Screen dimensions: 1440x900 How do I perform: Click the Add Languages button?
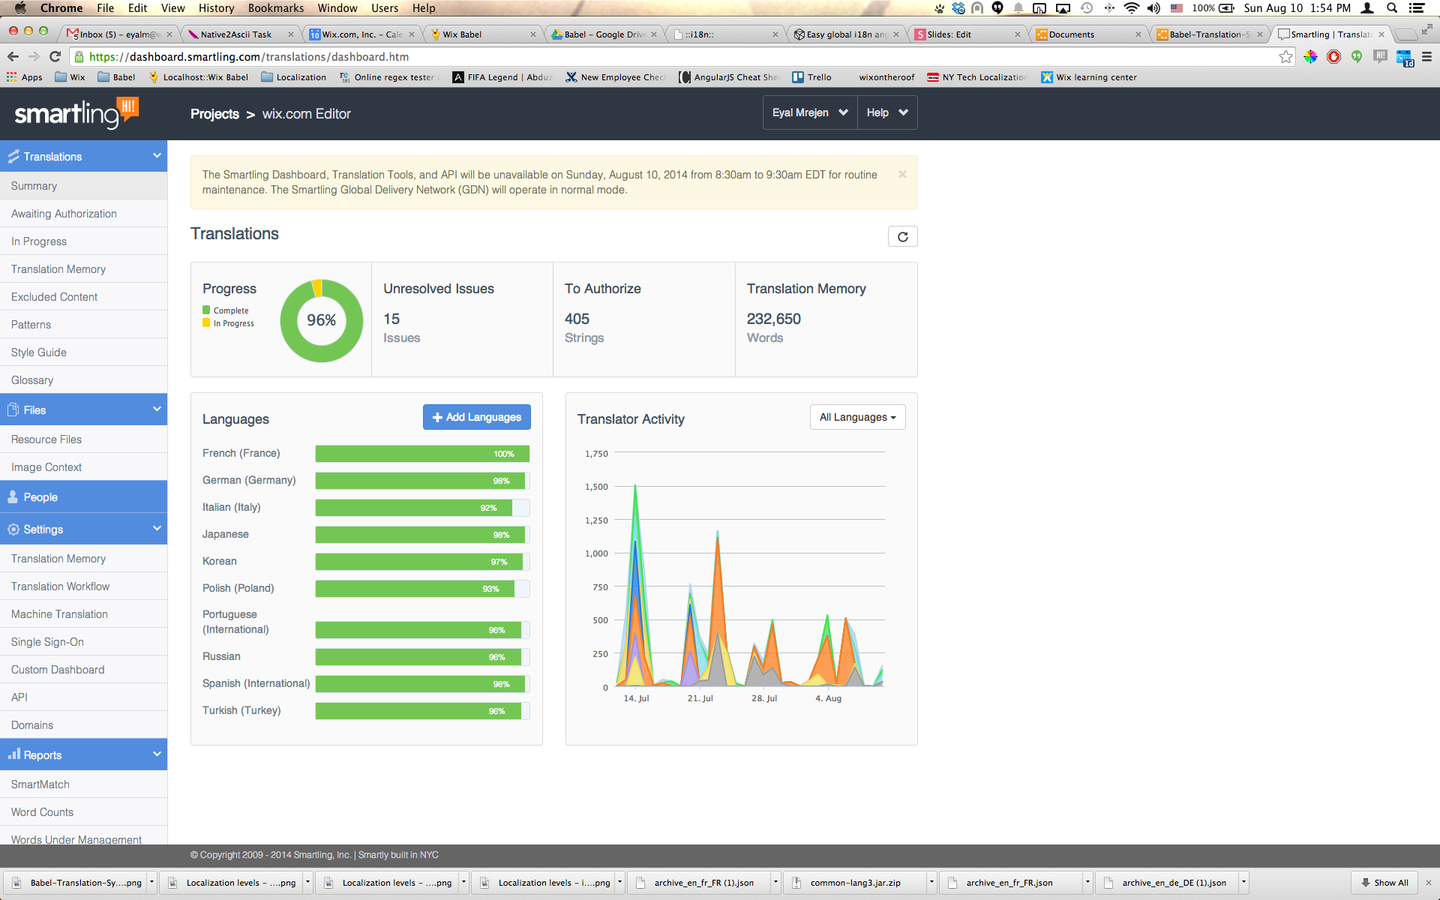pos(477,417)
